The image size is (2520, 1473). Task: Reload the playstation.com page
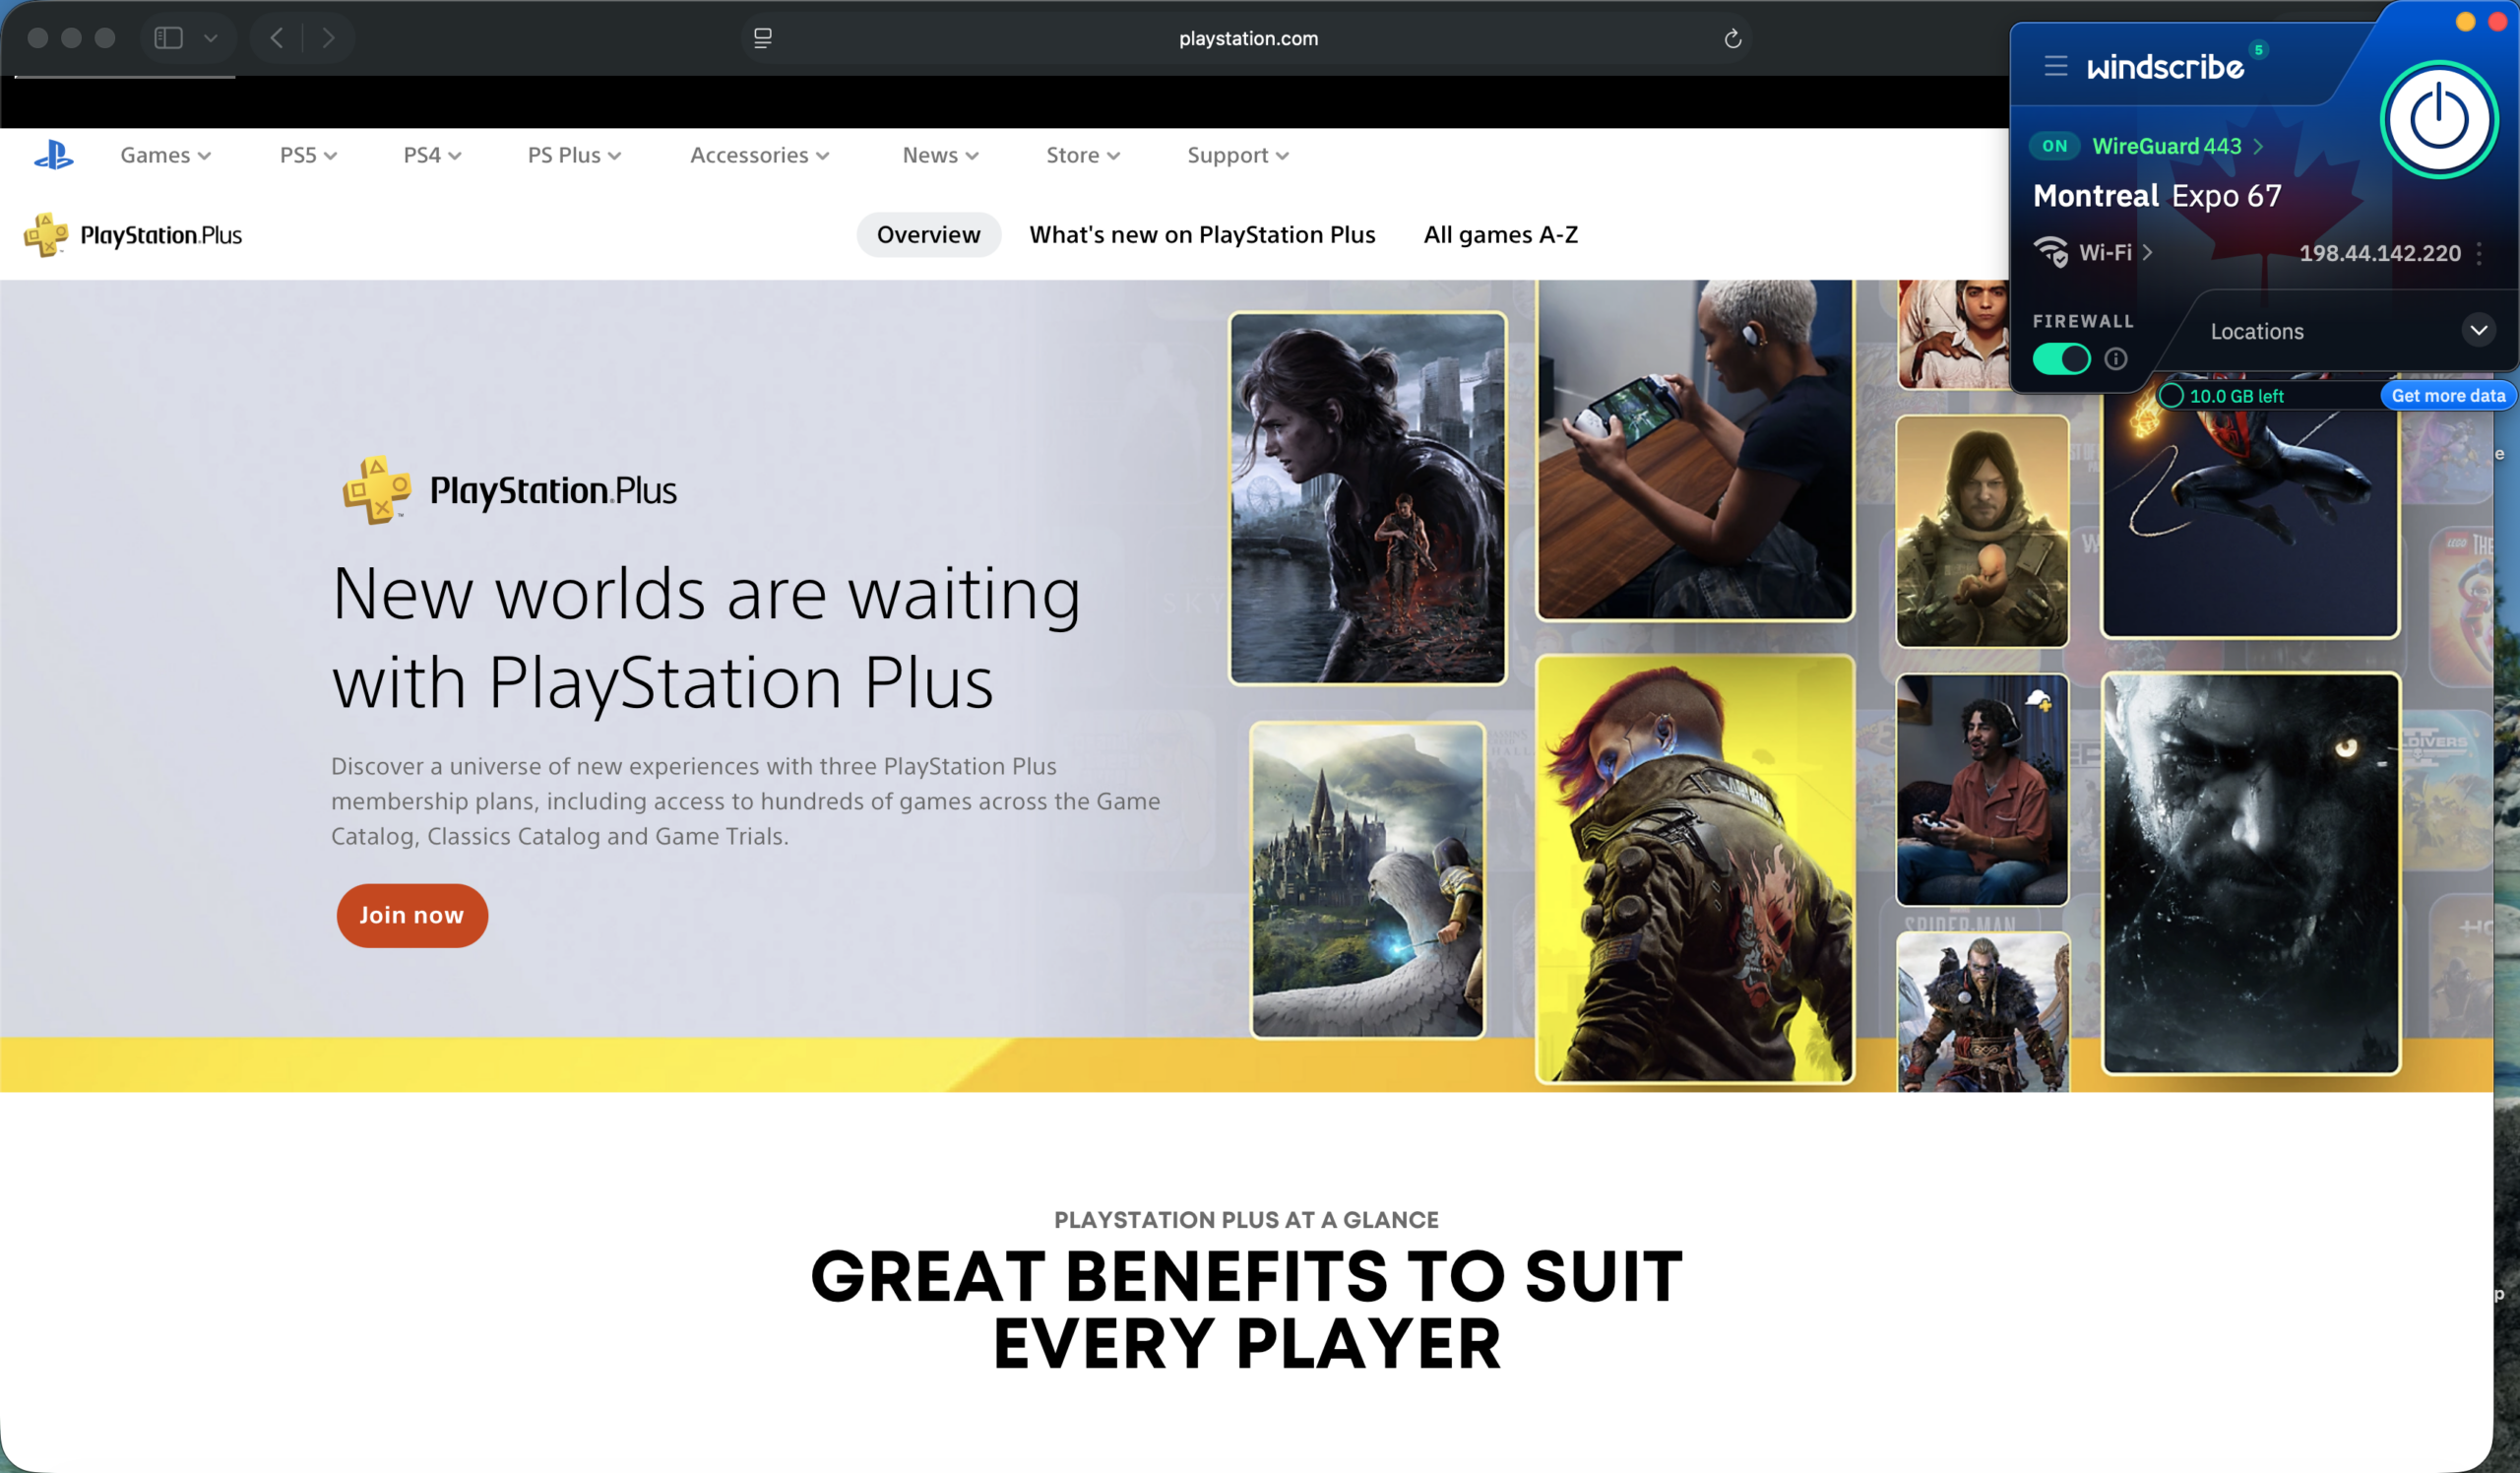pos(1733,38)
